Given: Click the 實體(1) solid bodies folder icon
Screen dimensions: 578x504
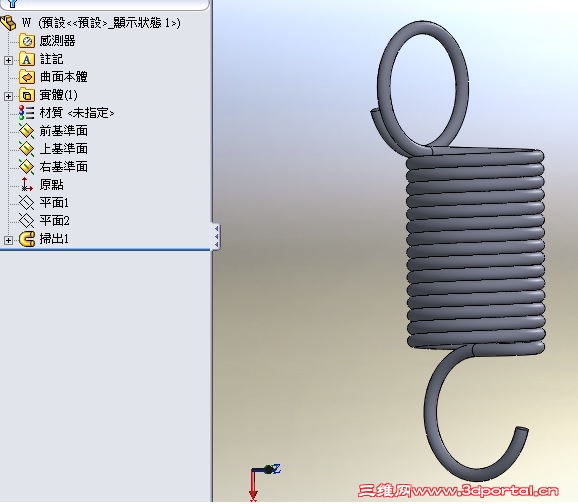Looking at the screenshot, I should (27, 95).
